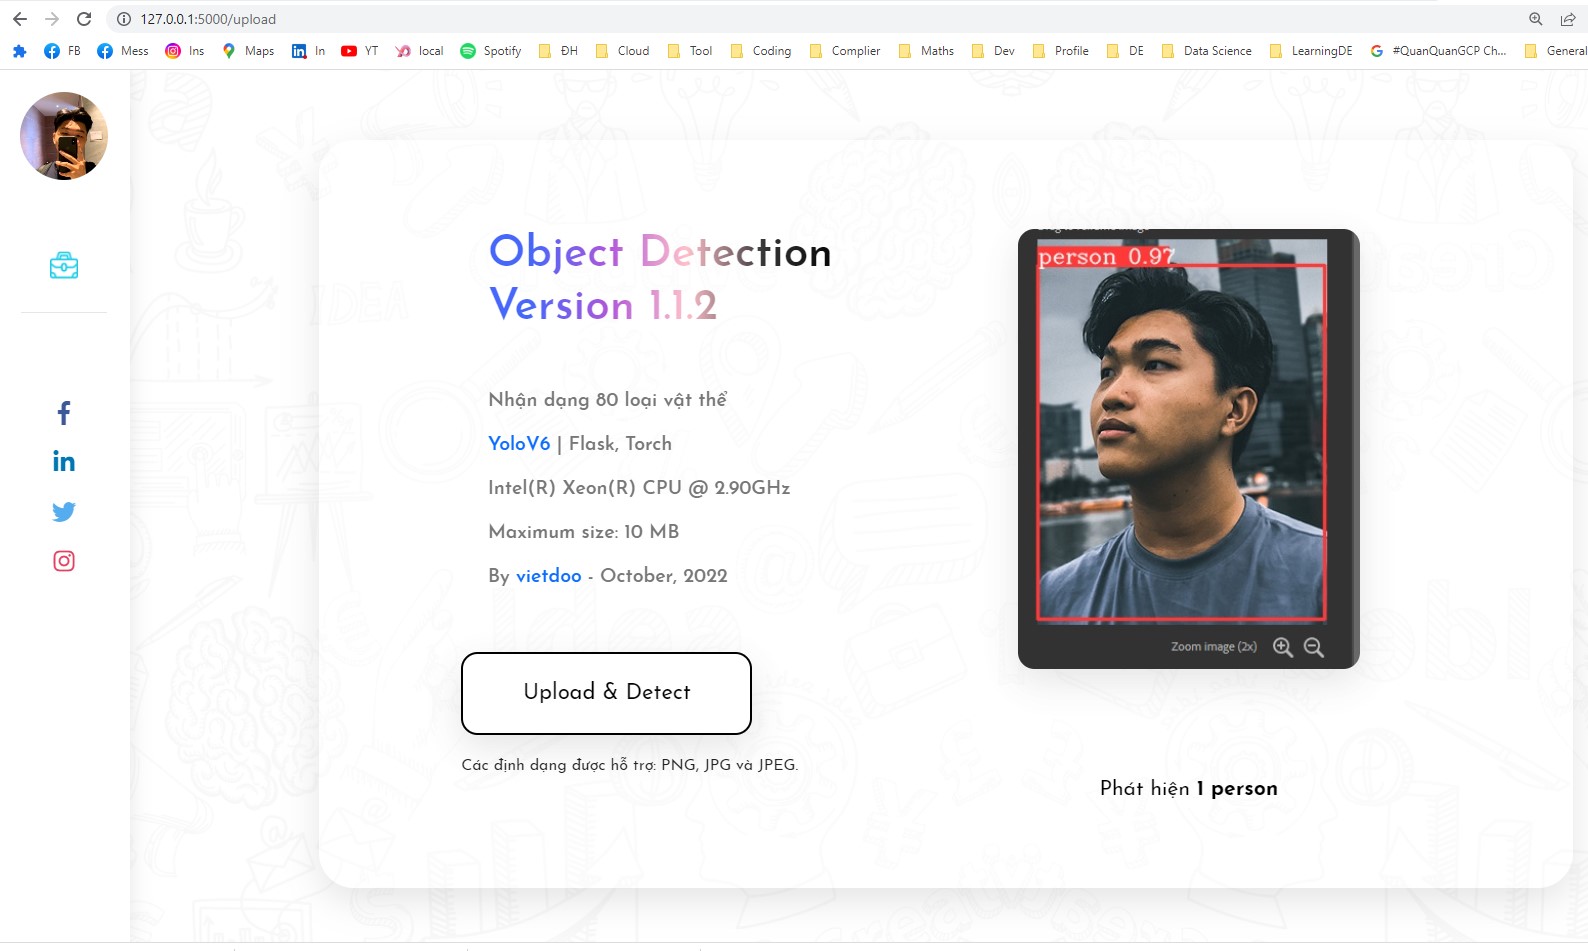Open the Facebook icon in the sidebar

pyautogui.click(x=64, y=413)
